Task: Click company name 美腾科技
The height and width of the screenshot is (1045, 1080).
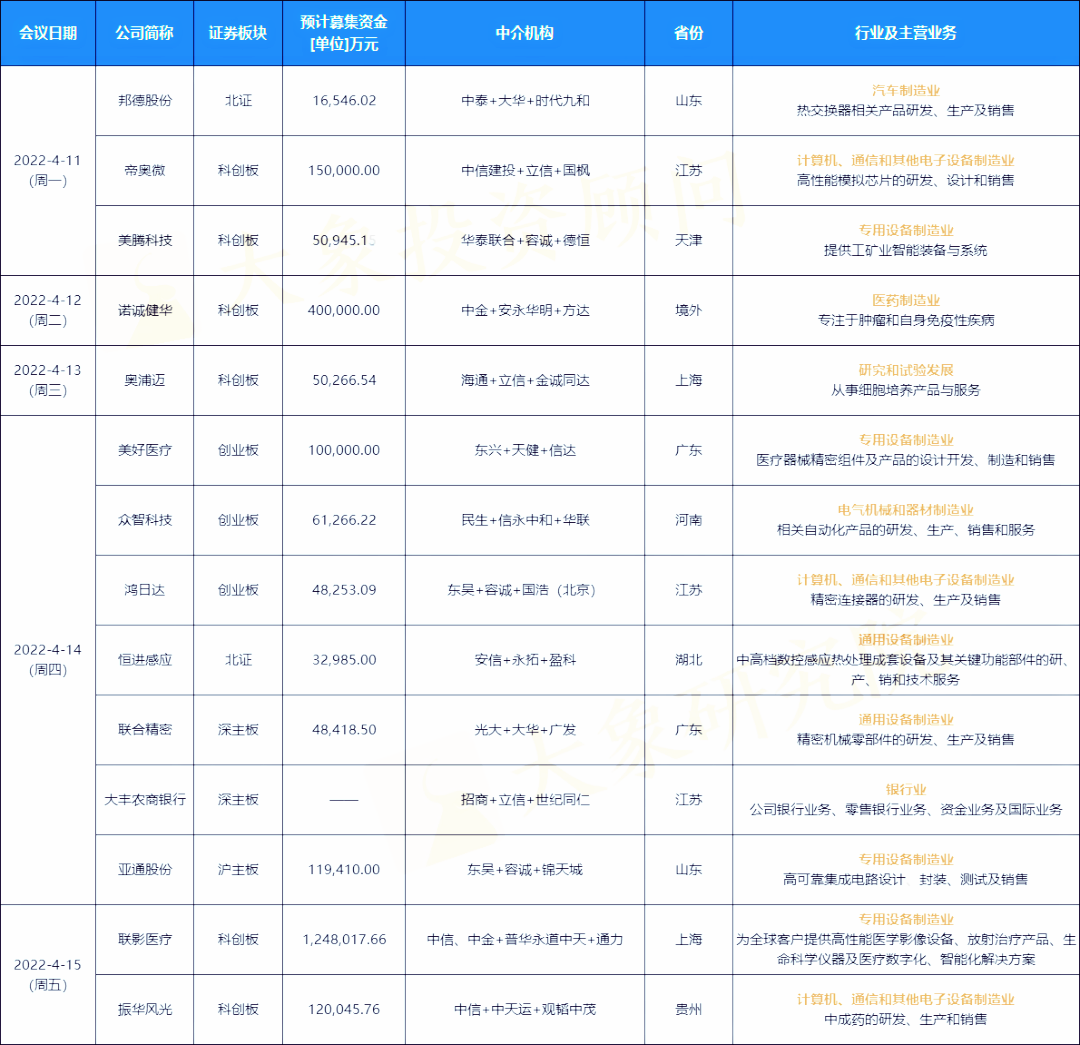Action: pos(145,240)
